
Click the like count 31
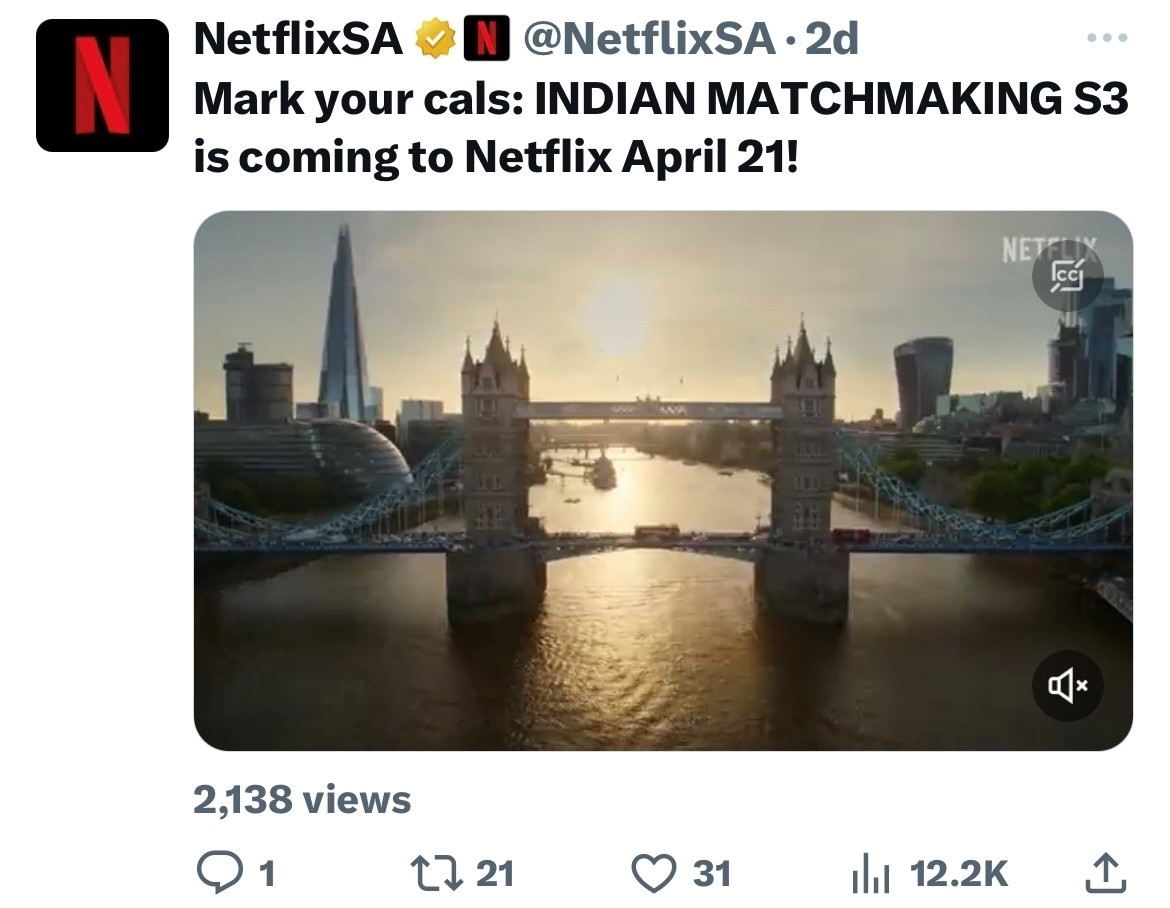711,873
